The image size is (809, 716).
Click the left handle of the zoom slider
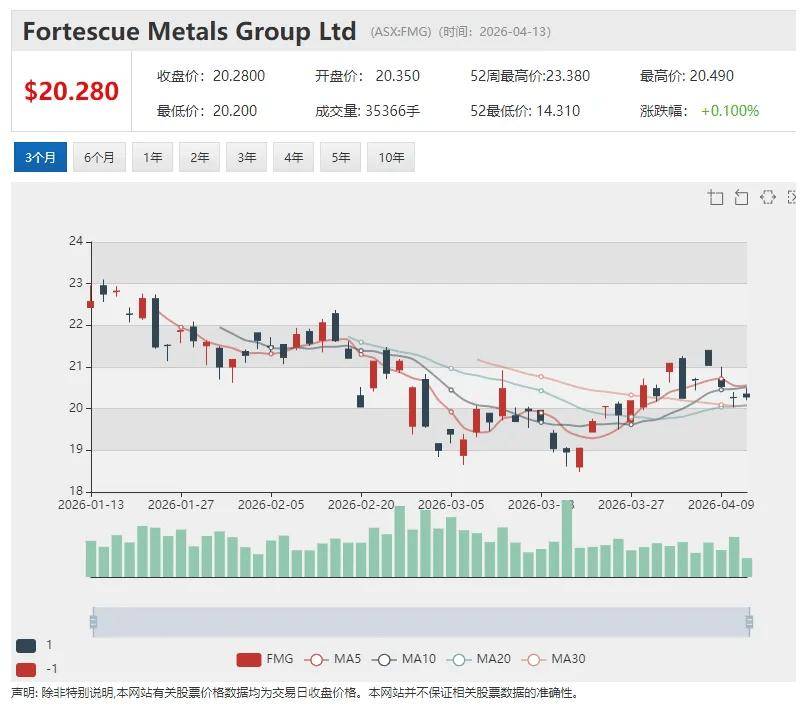click(x=93, y=622)
